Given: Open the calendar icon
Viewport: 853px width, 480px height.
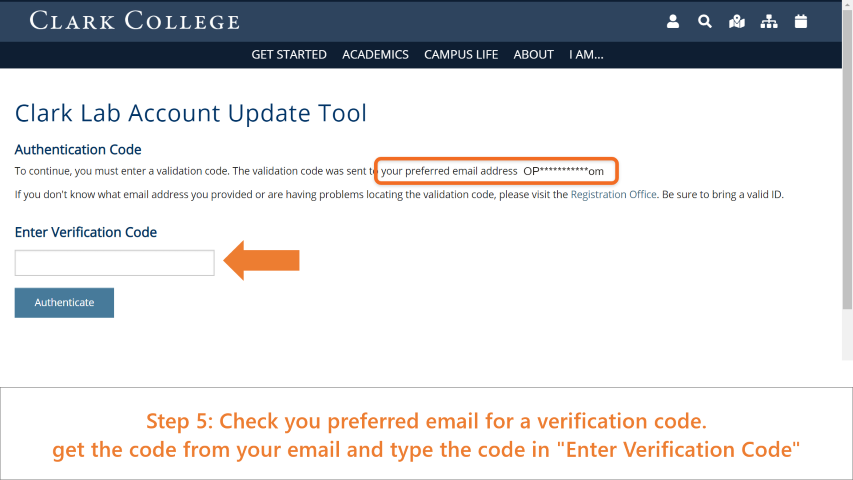Looking at the screenshot, I should tap(801, 22).
